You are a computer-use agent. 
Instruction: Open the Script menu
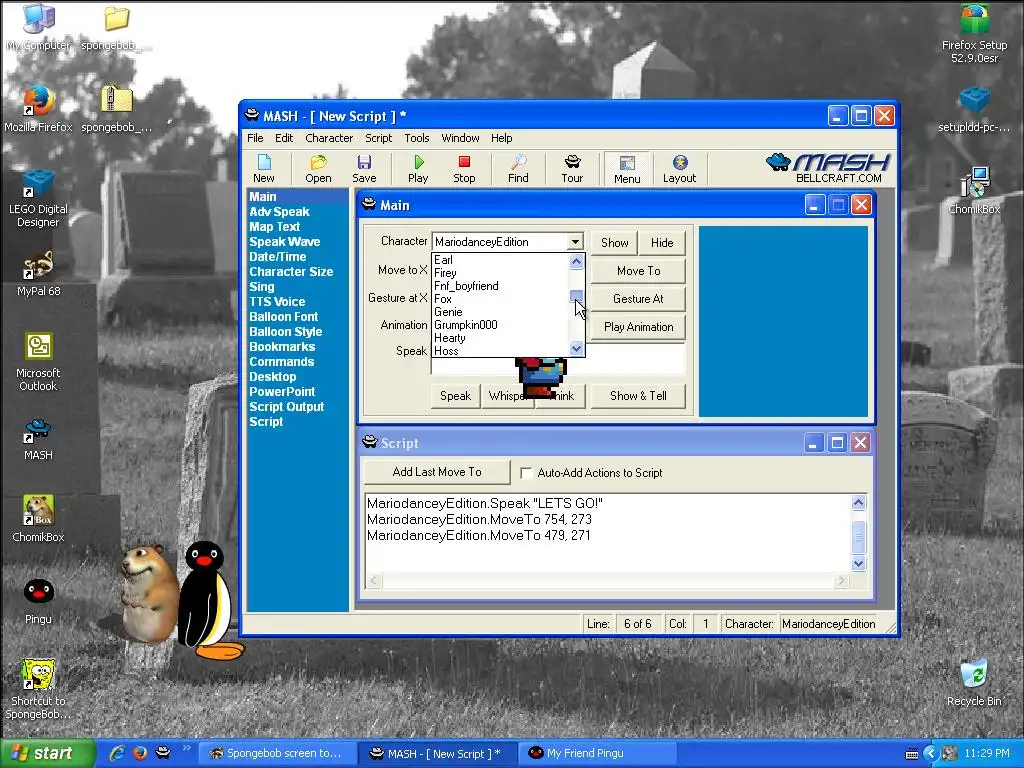tap(379, 138)
